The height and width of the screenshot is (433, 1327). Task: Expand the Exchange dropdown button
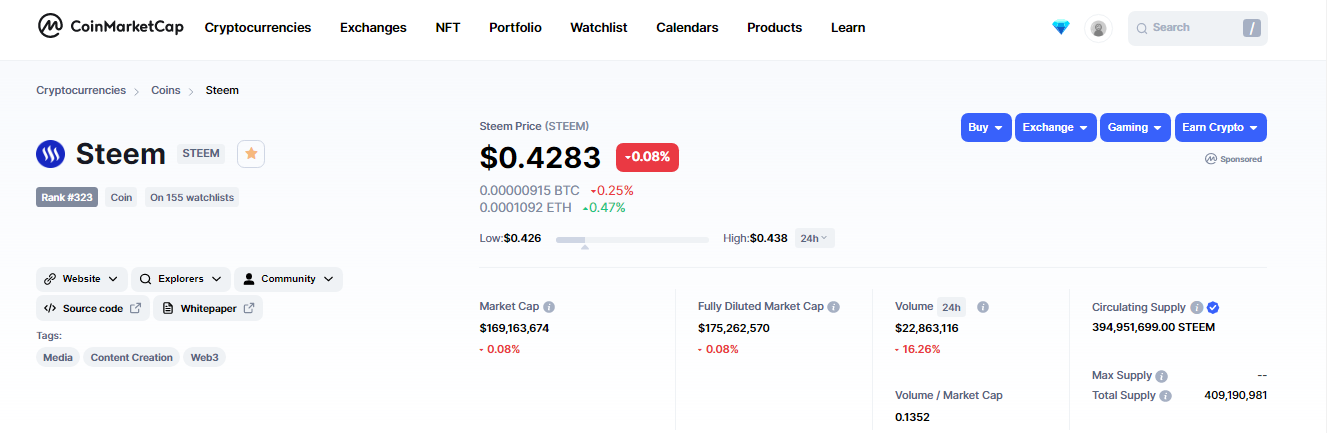coord(1056,127)
